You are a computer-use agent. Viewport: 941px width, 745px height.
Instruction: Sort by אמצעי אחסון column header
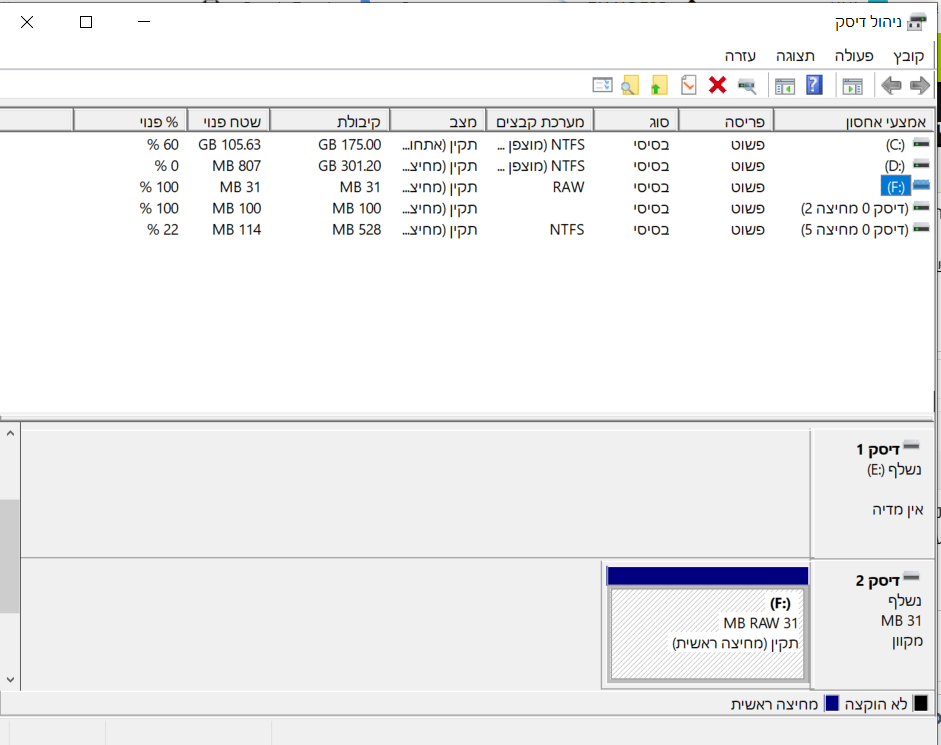click(853, 122)
